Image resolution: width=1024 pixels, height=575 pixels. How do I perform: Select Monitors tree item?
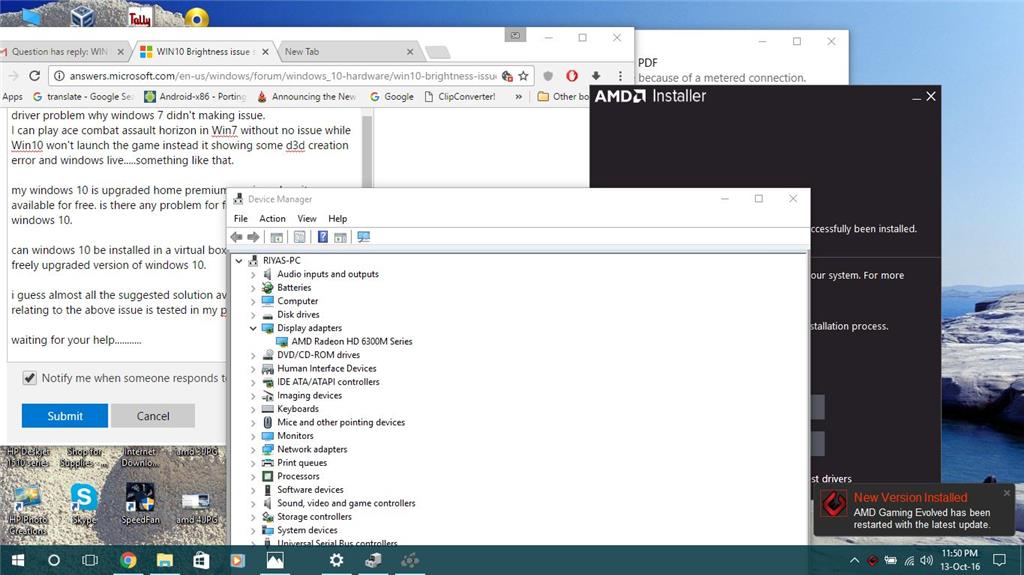pos(295,436)
